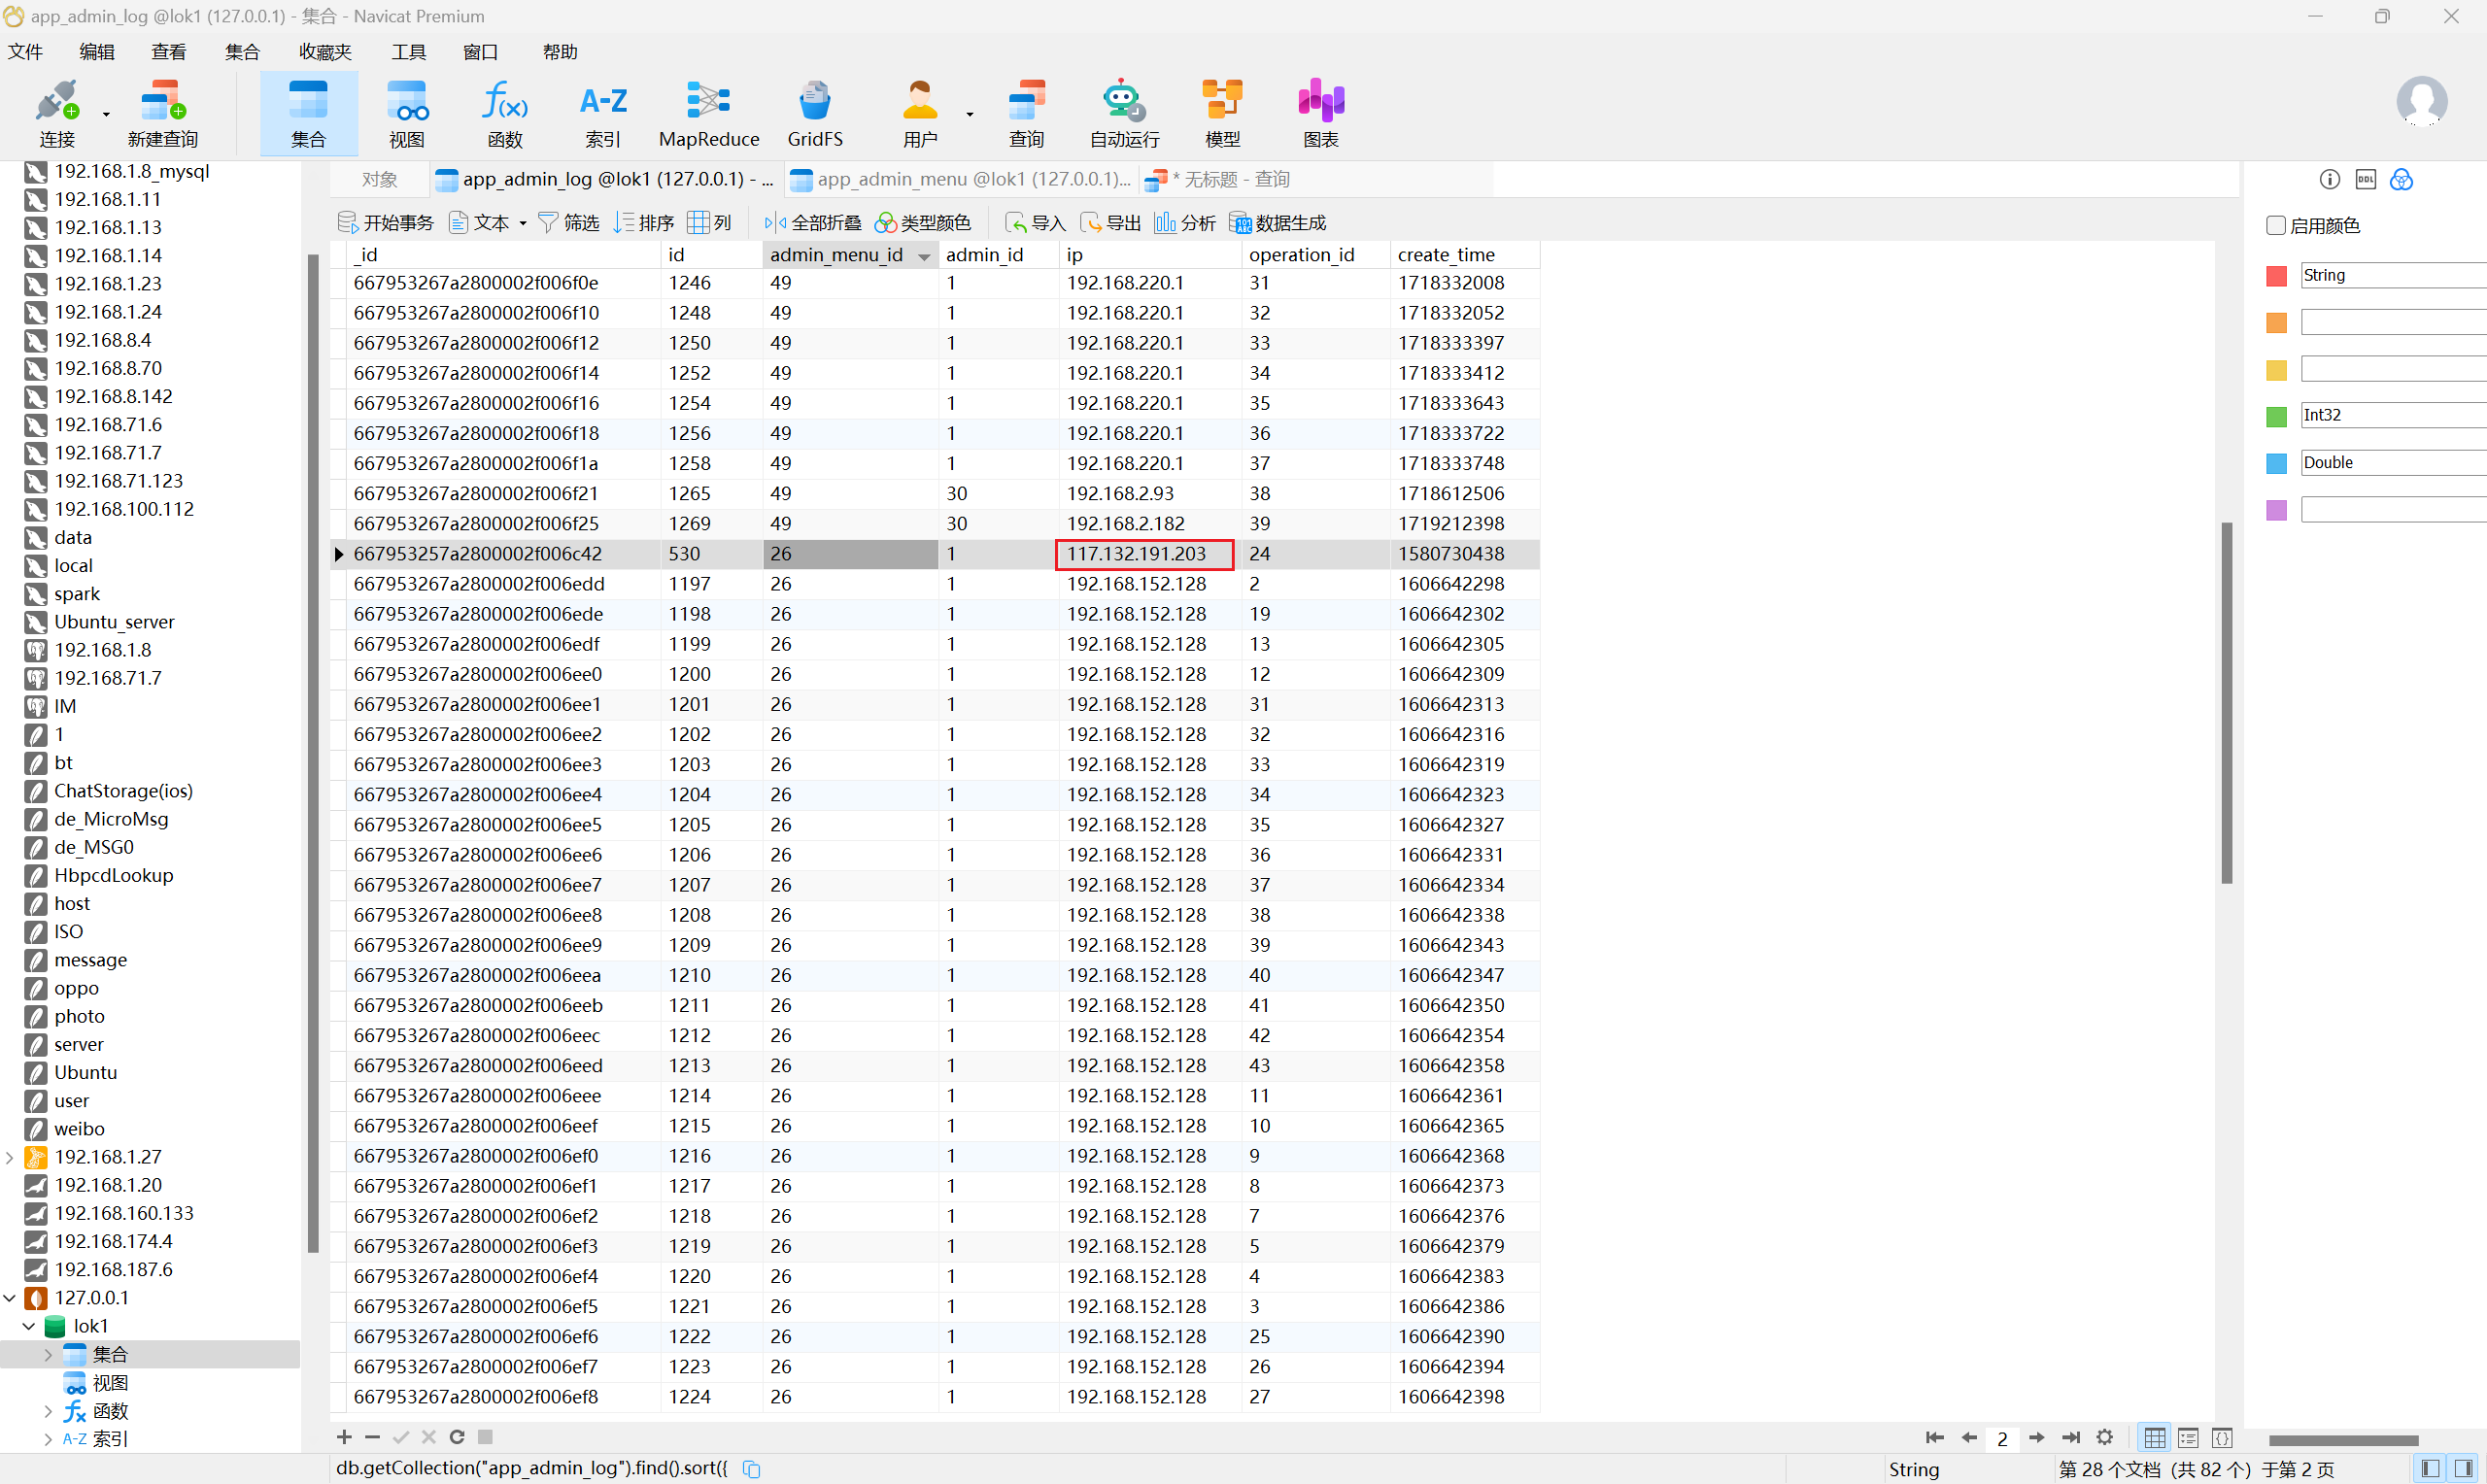
Task: Switch to grid view mode
Action: coord(2155,1437)
